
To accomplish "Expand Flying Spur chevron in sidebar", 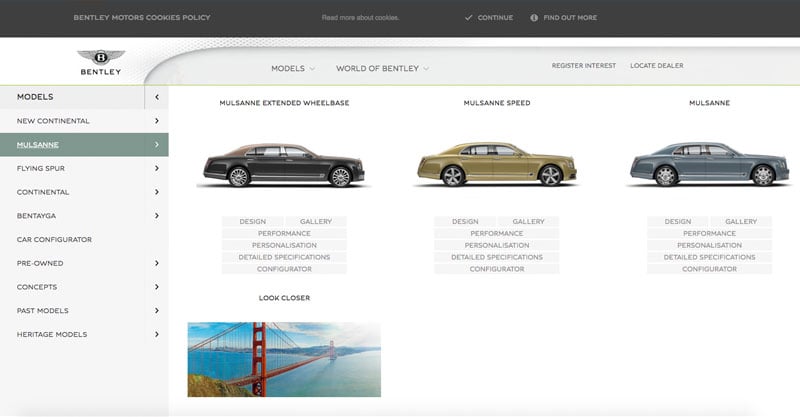I will coord(157,168).
